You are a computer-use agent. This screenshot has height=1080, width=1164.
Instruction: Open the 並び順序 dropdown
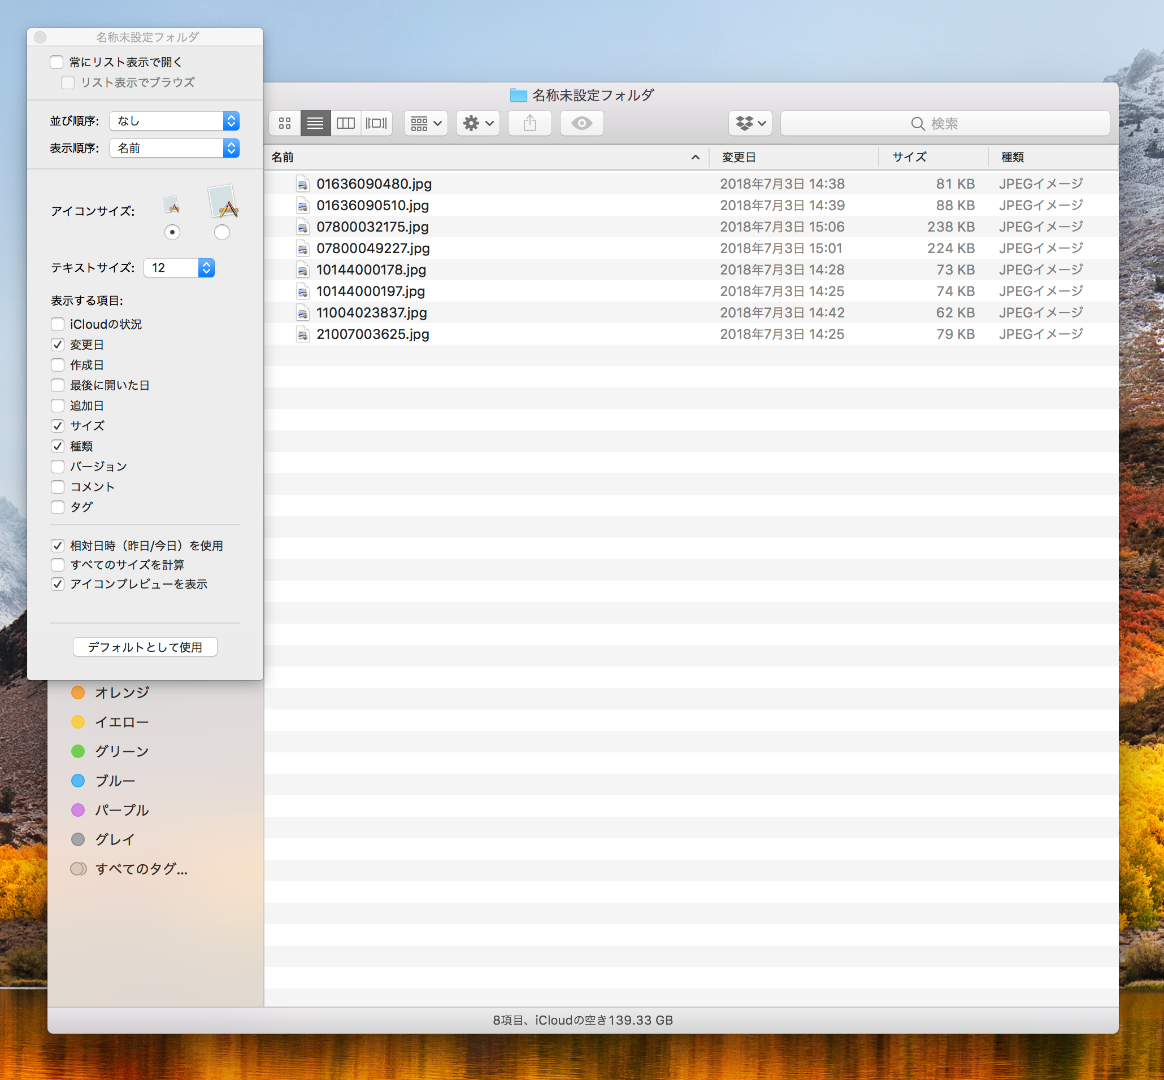click(174, 121)
